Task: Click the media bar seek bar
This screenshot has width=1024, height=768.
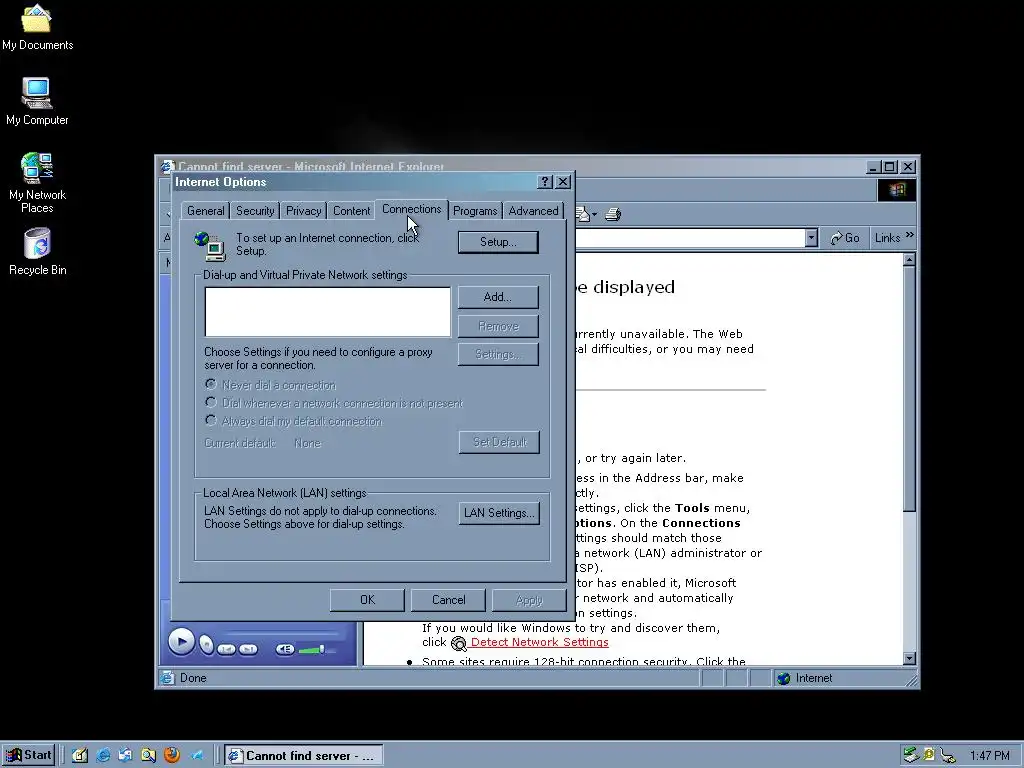Action: pos(281,633)
